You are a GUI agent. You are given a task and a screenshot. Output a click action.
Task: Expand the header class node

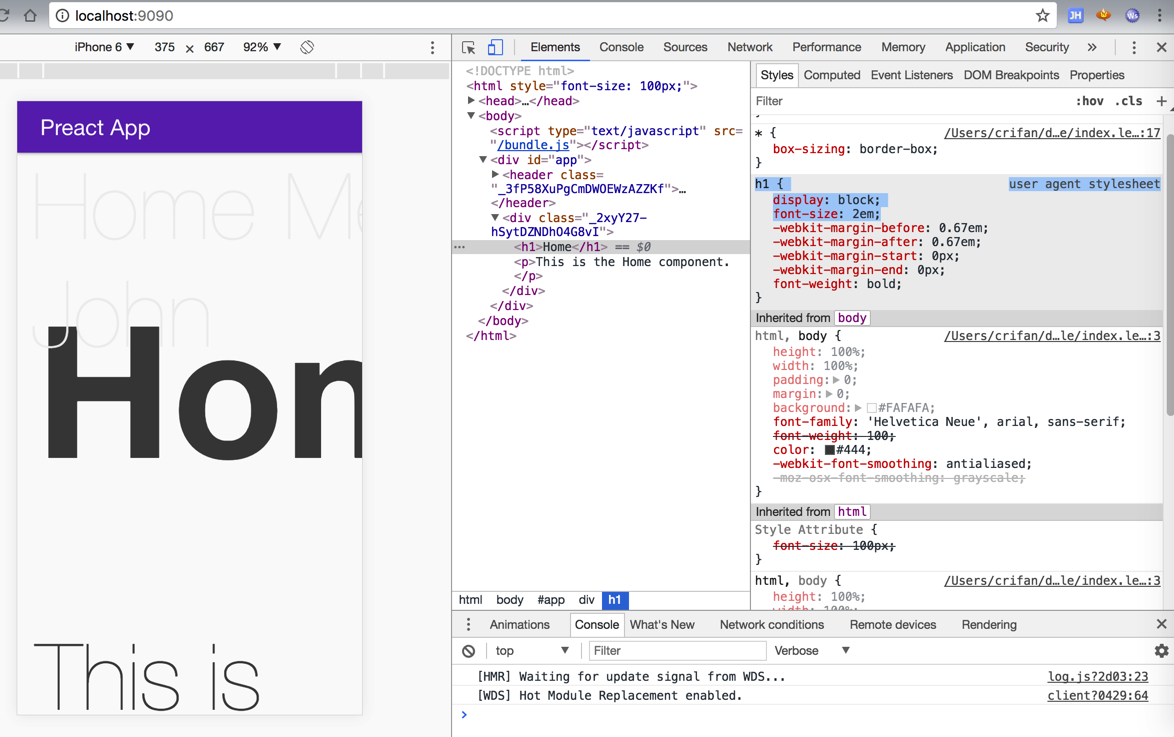point(495,174)
